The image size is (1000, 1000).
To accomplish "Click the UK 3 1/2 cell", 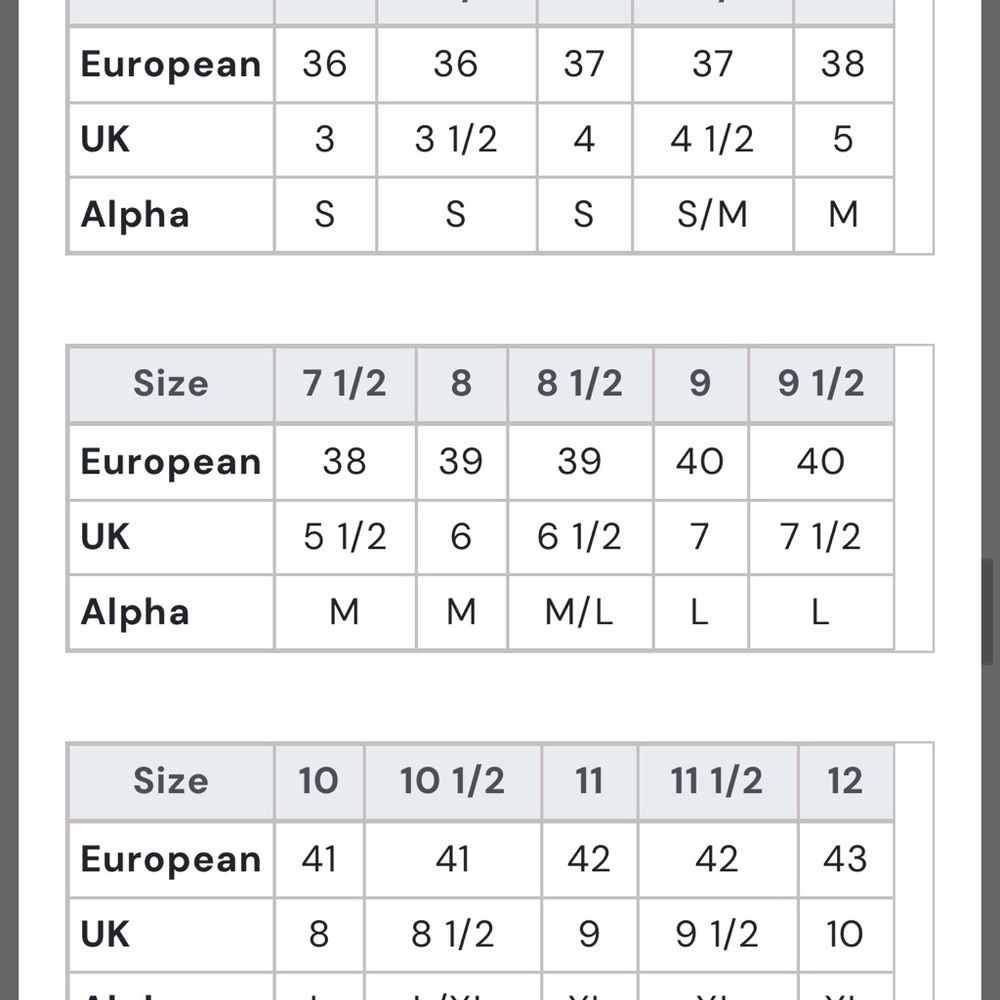I will point(456,139).
